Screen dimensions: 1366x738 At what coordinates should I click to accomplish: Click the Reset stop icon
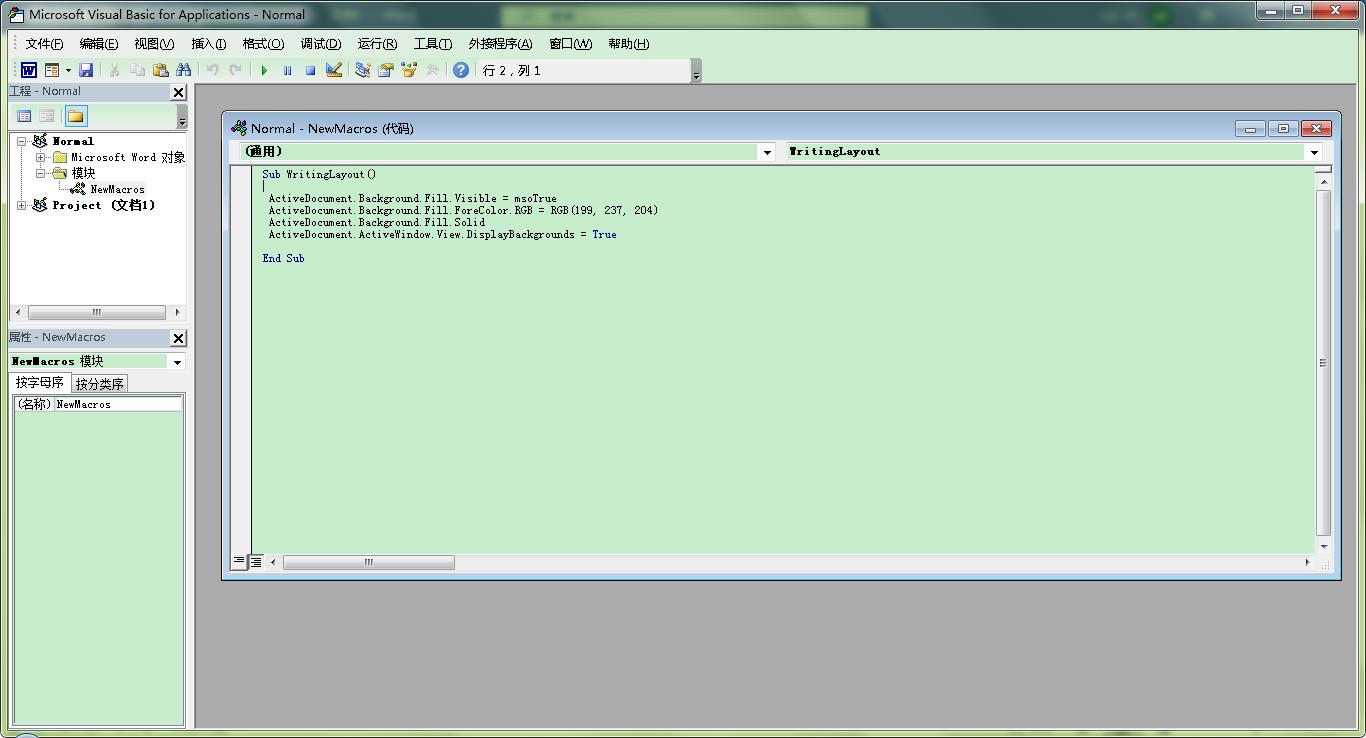tap(310, 70)
